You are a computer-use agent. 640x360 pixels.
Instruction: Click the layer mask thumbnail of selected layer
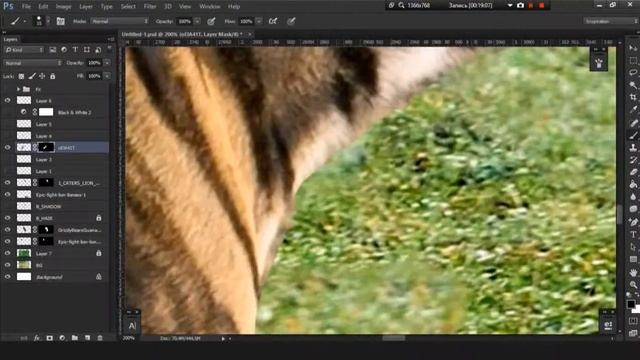coord(46,147)
